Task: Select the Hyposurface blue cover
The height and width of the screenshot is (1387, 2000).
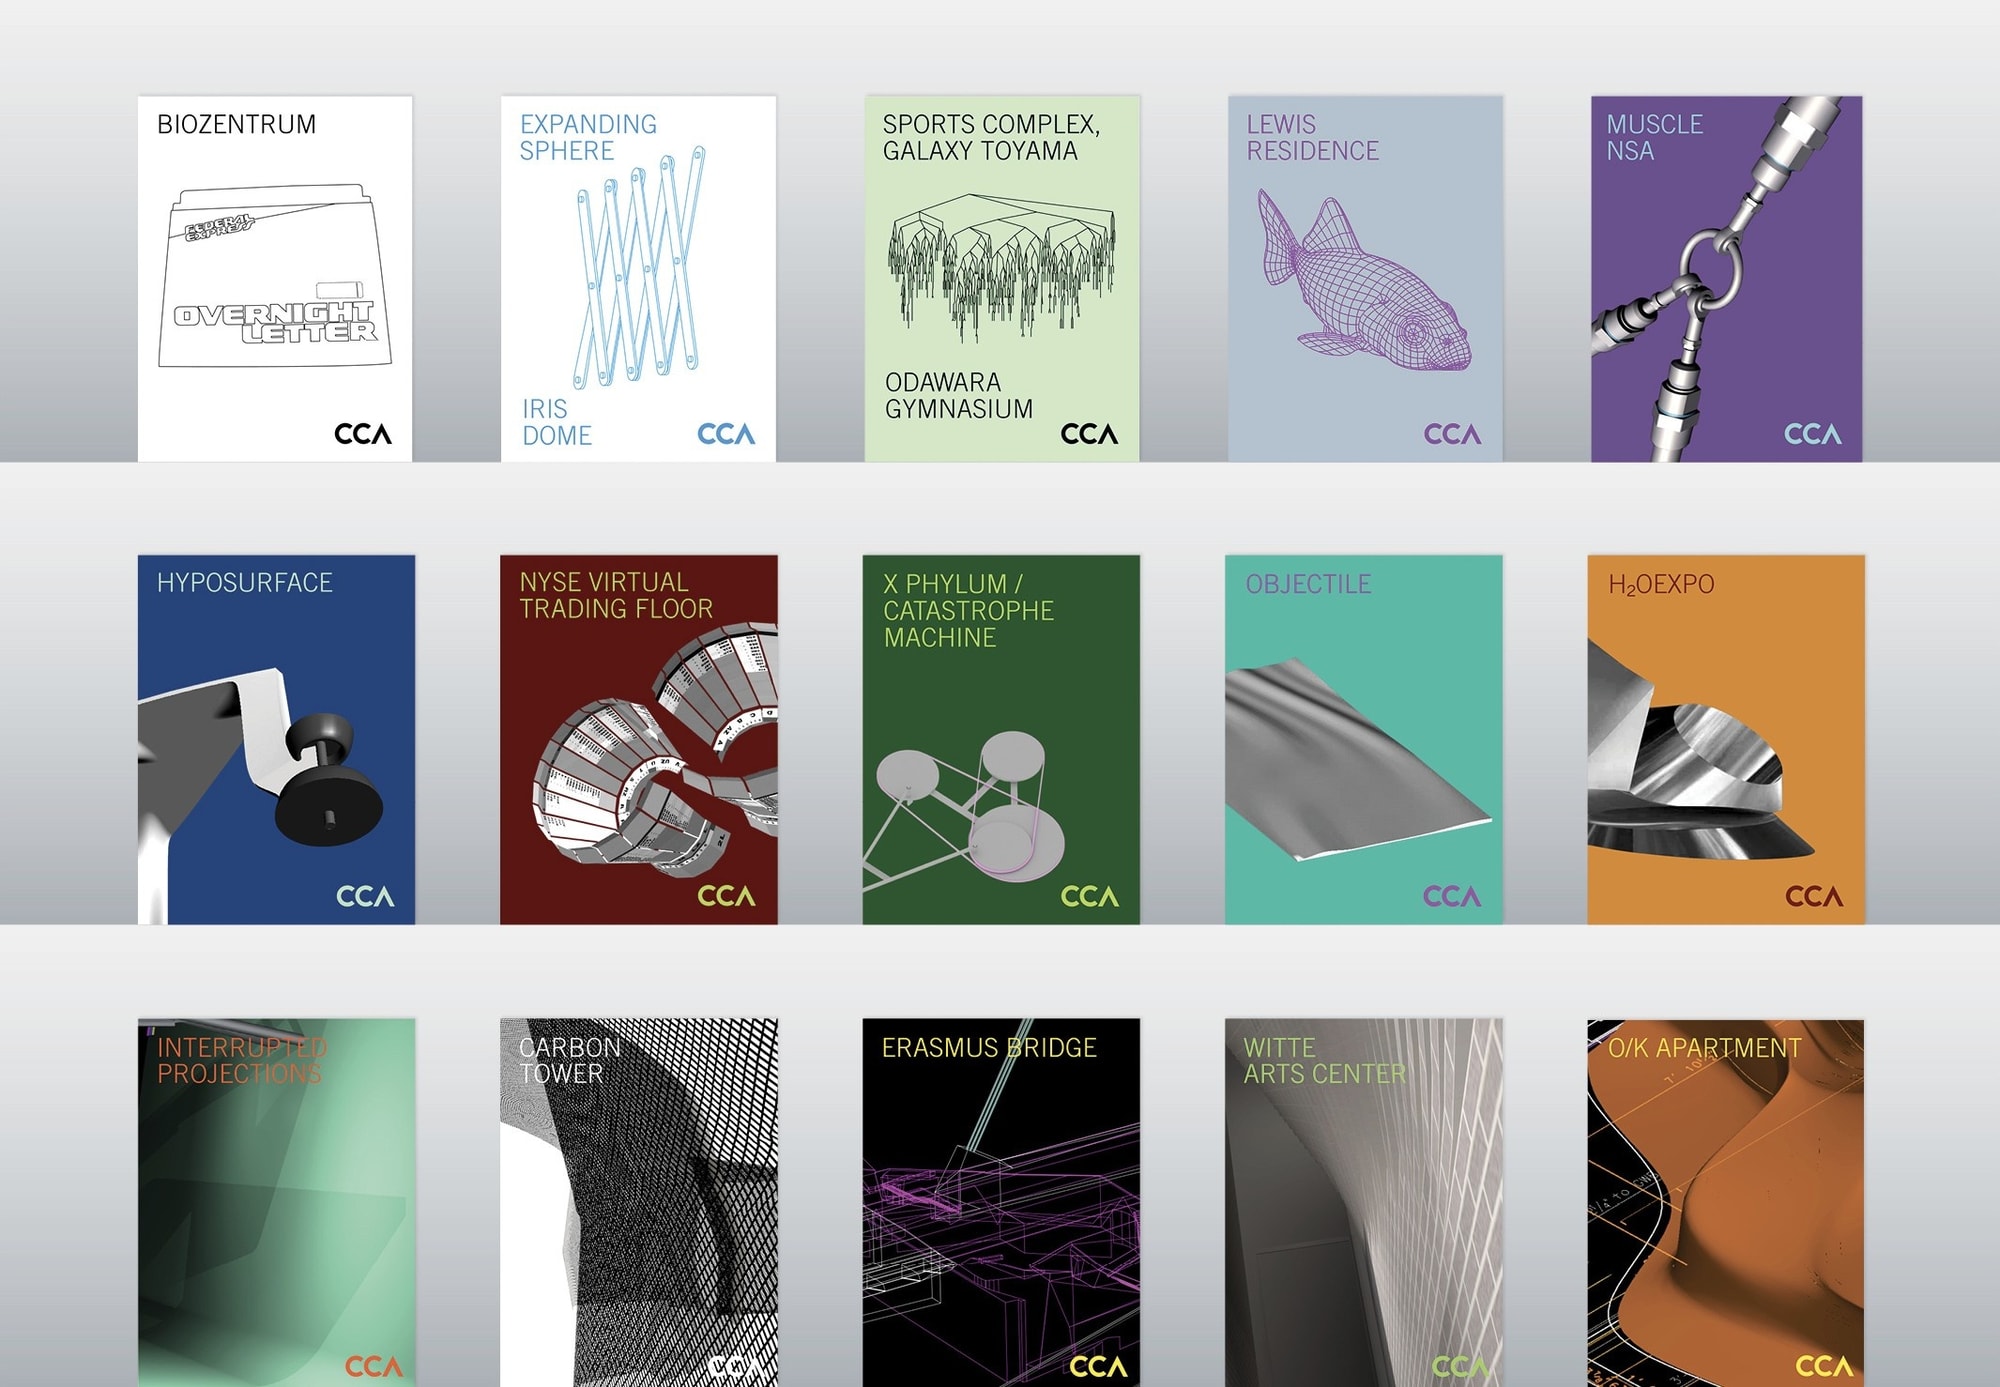Action: tap(276, 740)
